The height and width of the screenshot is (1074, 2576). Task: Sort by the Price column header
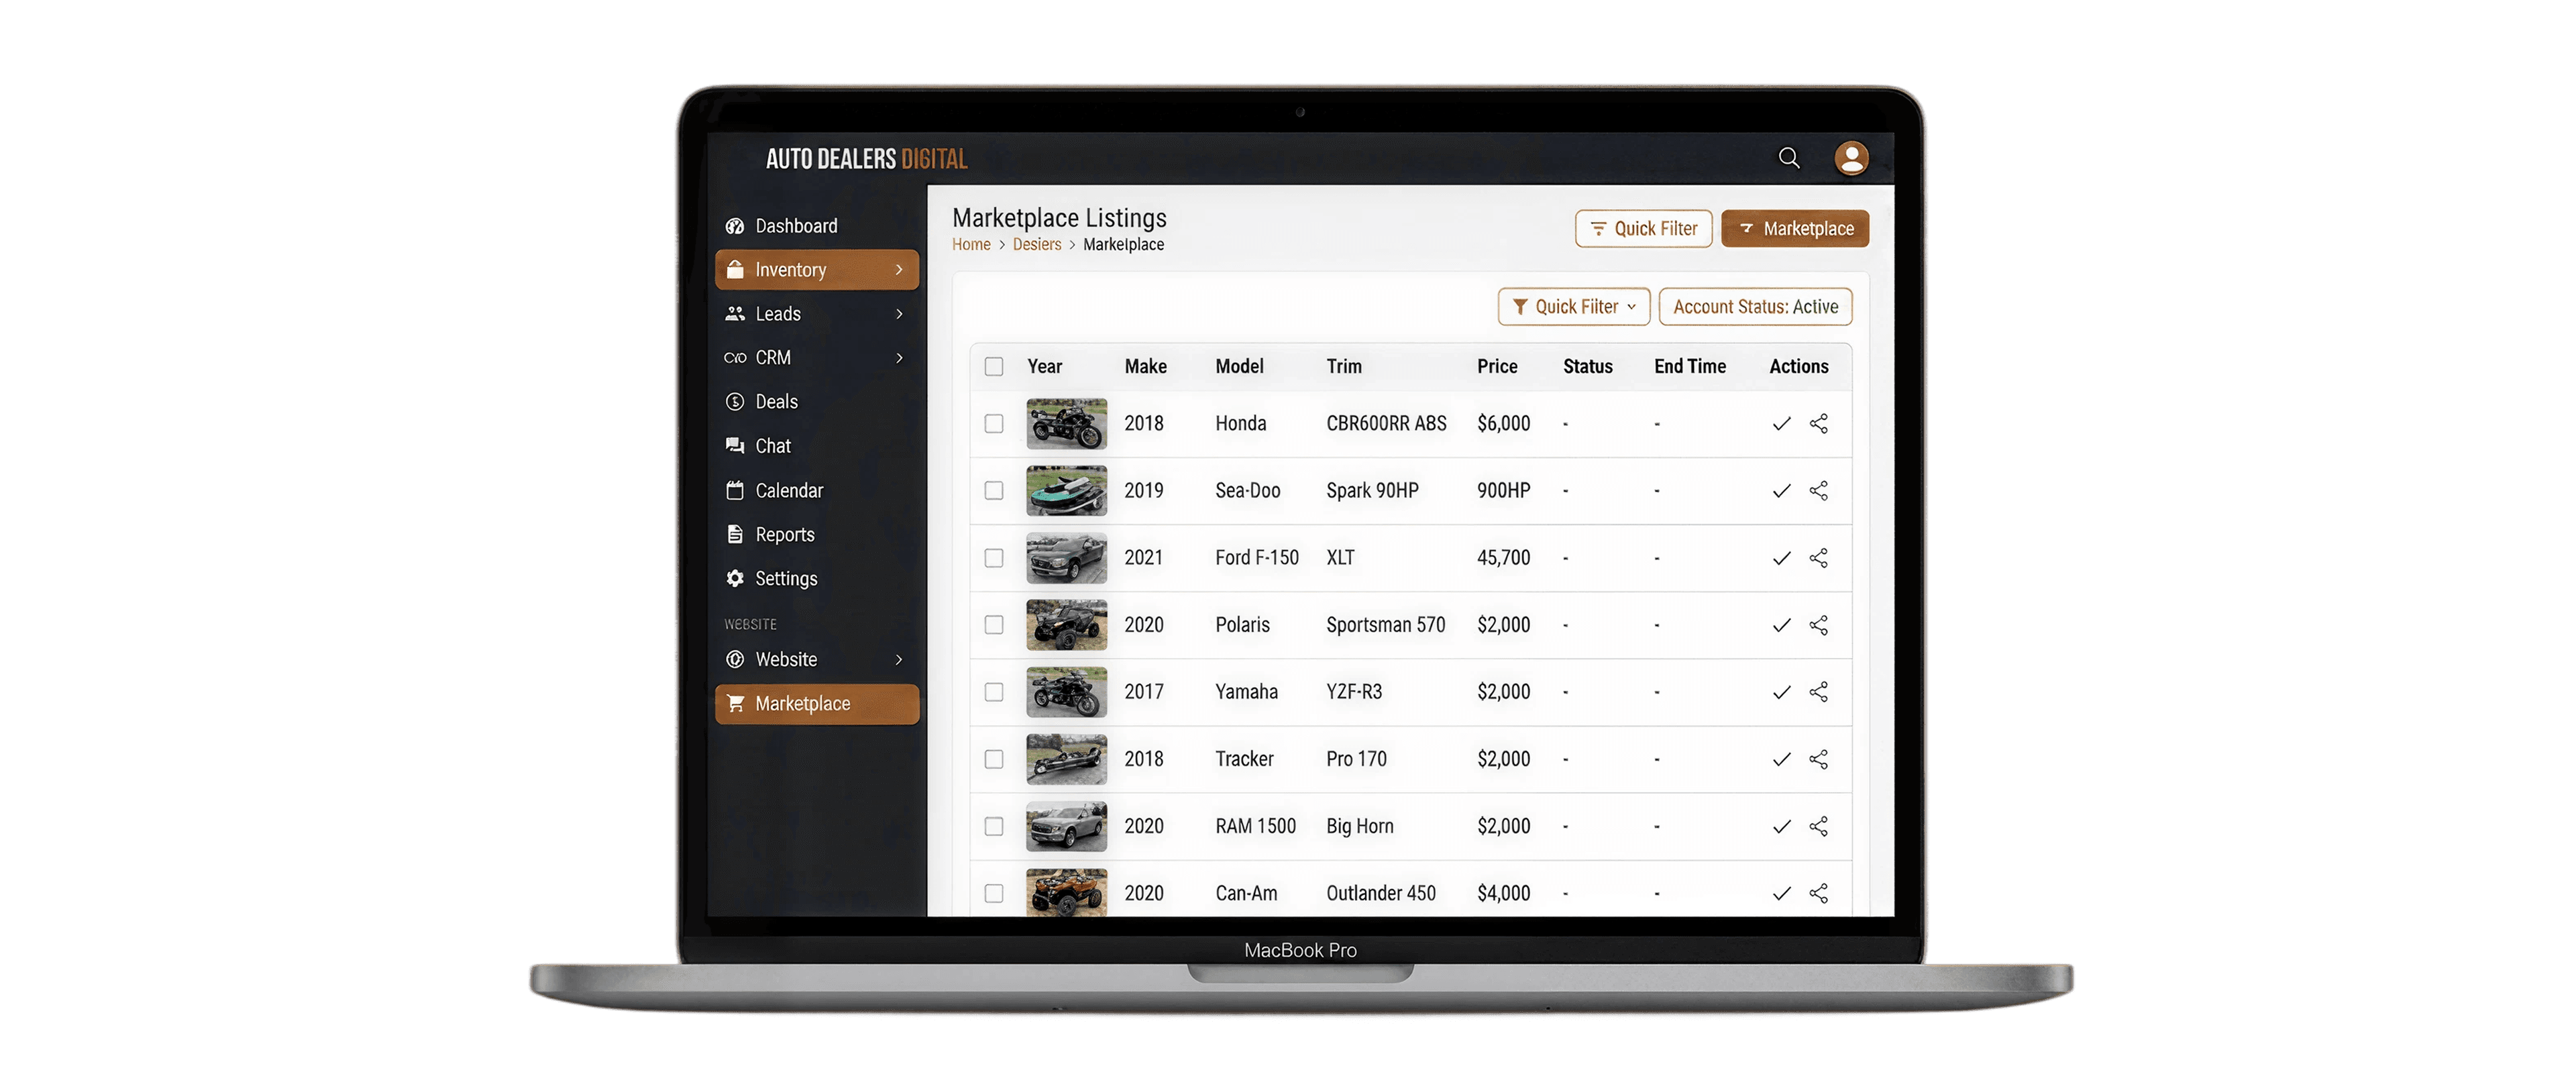(1497, 367)
